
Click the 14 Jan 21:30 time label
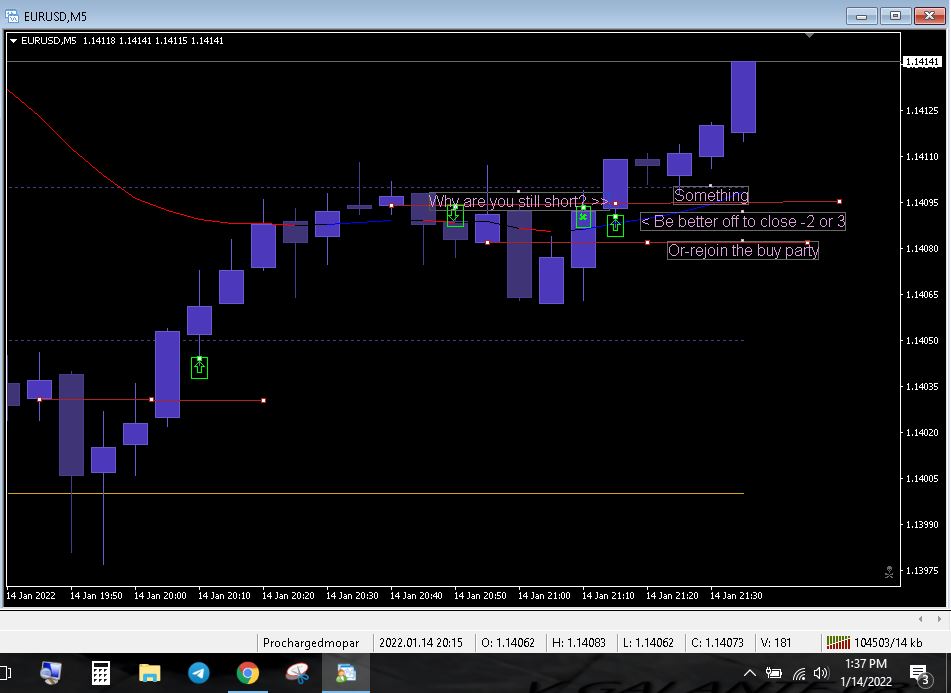click(x=736, y=595)
